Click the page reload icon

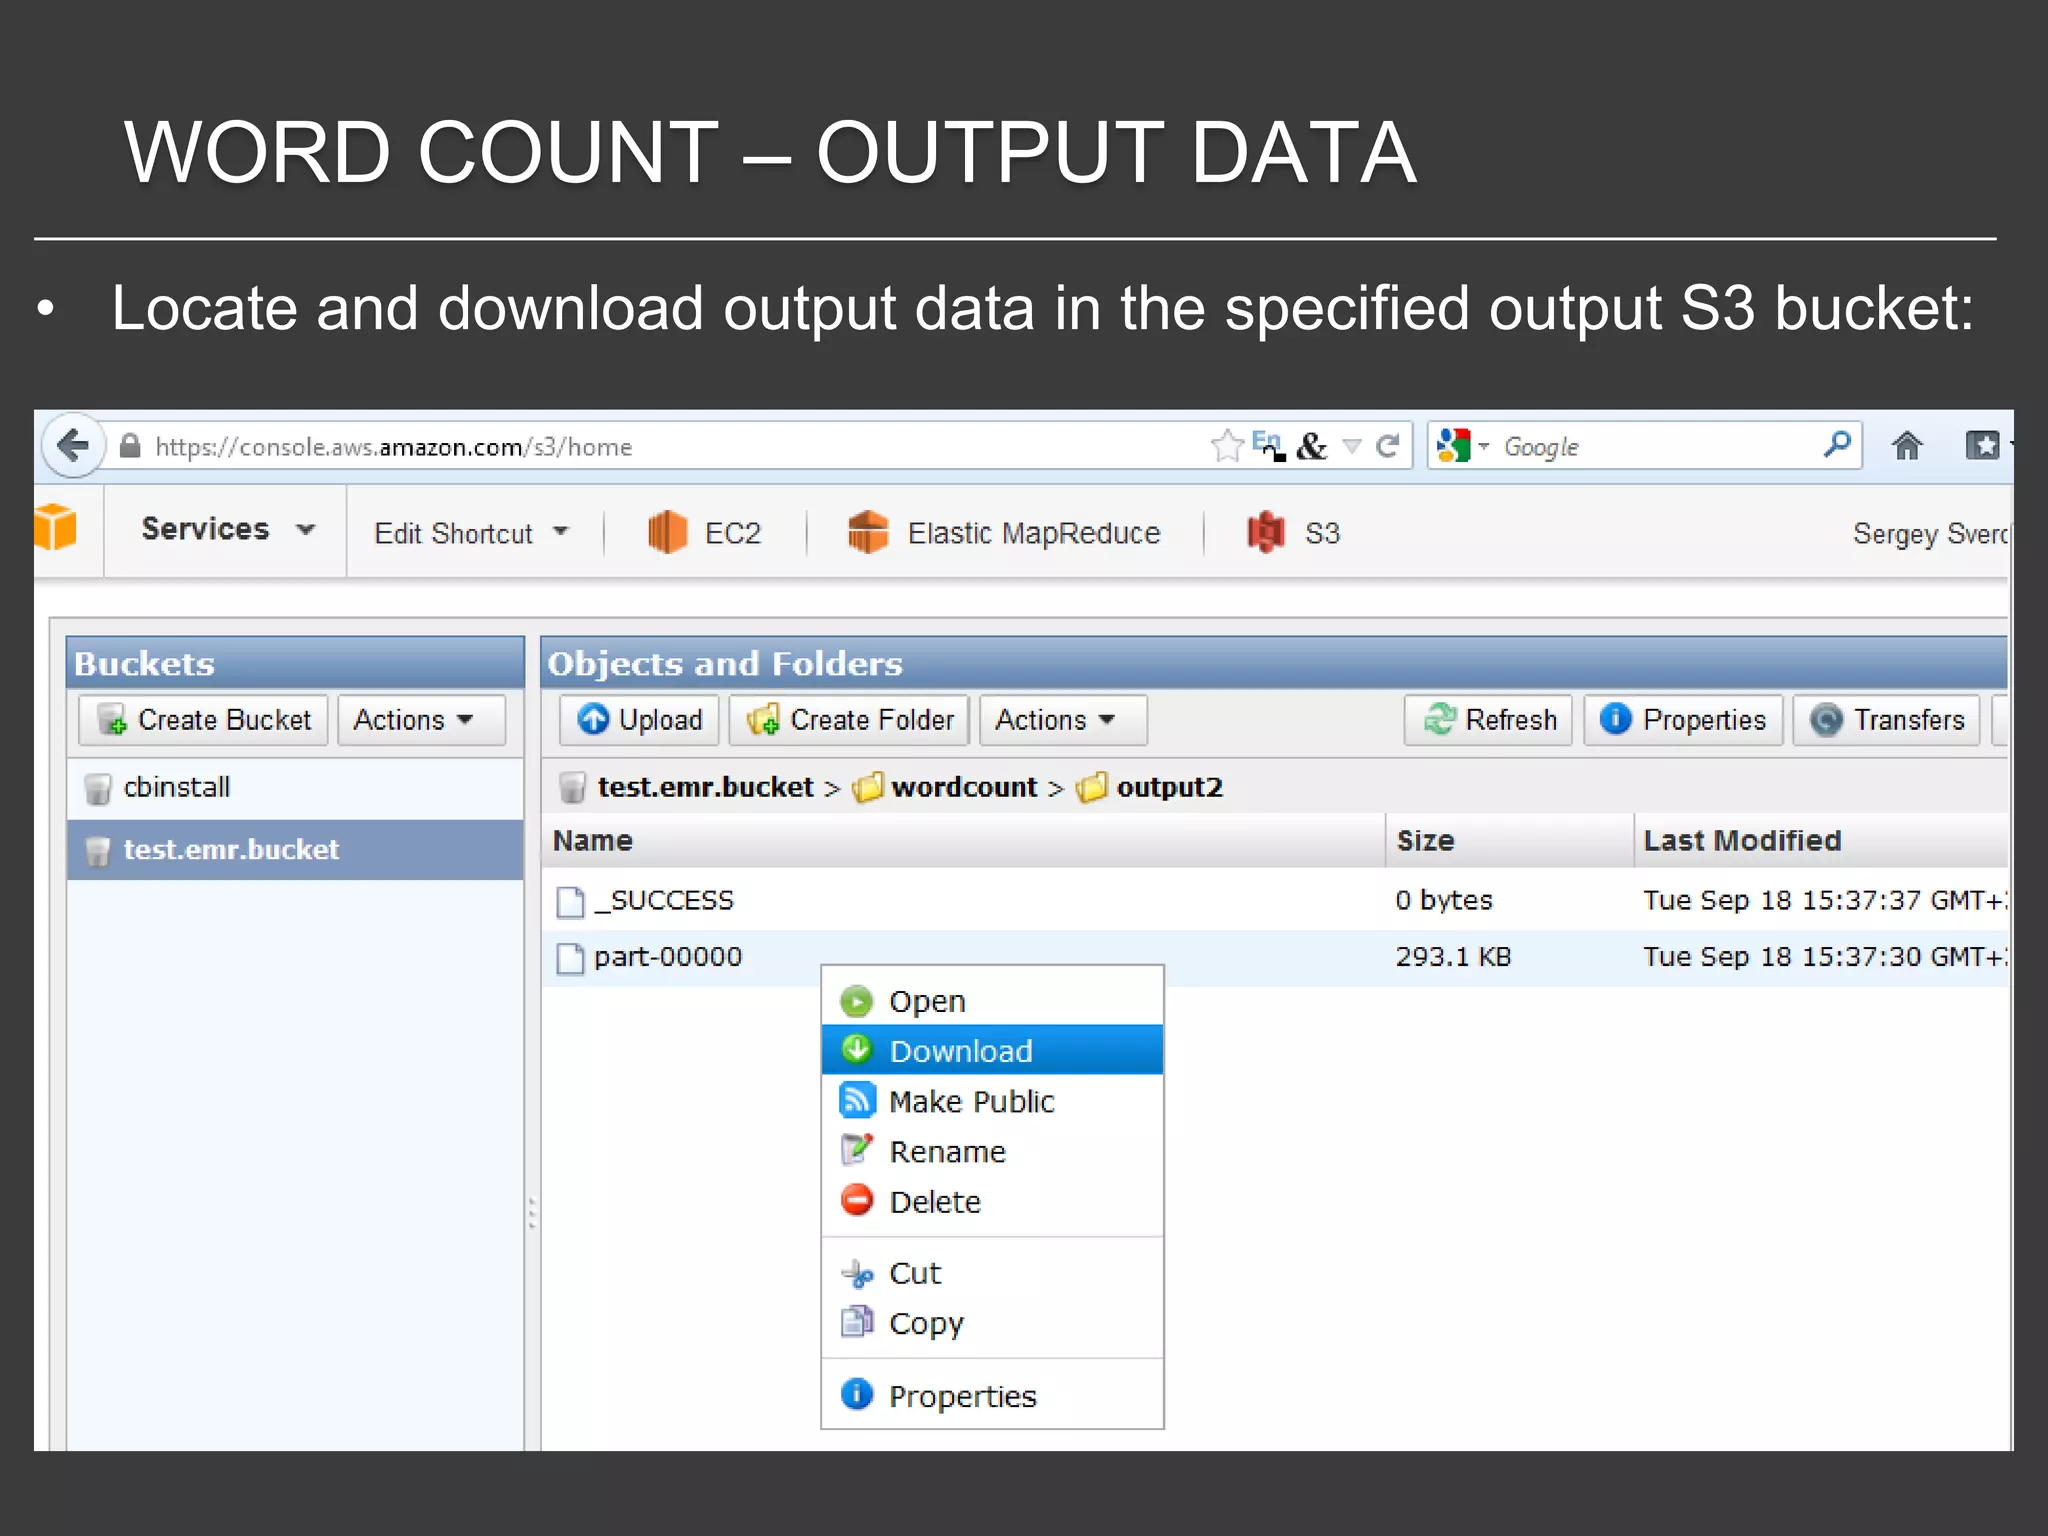1387,446
